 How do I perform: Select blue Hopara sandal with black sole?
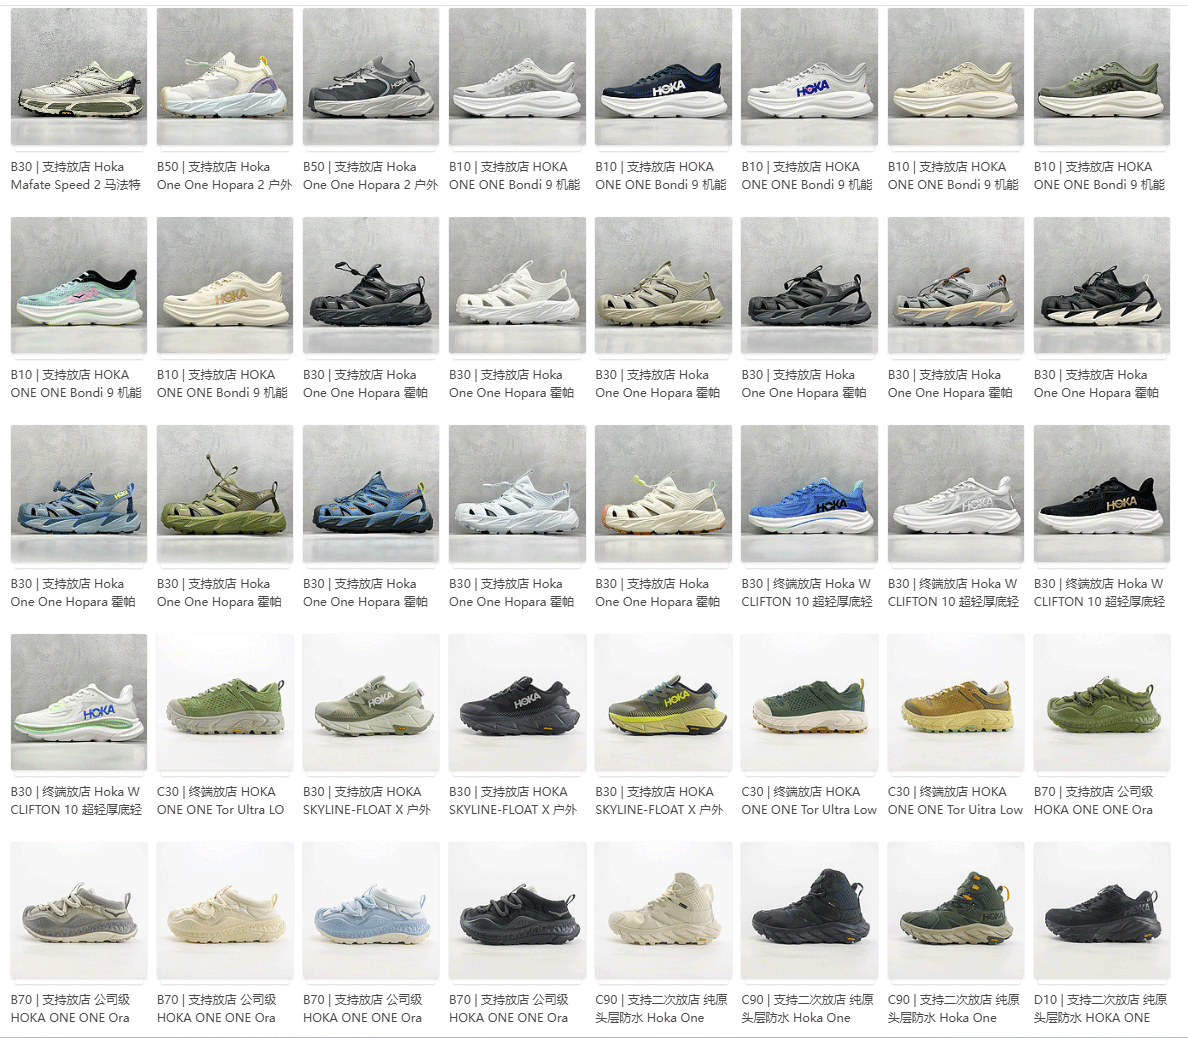(371, 493)
